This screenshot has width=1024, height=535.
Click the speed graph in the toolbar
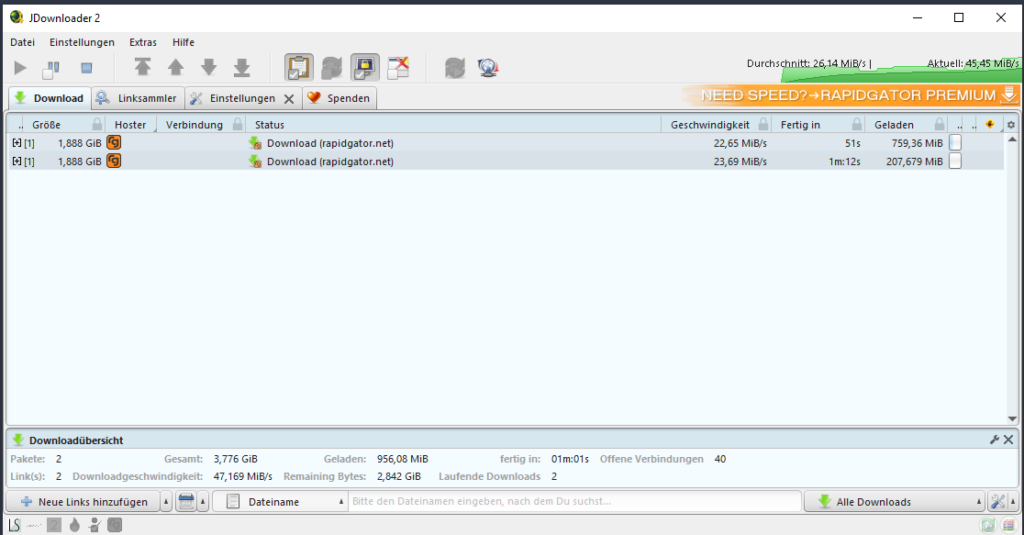pyautogui.click(x=900, y=70)
